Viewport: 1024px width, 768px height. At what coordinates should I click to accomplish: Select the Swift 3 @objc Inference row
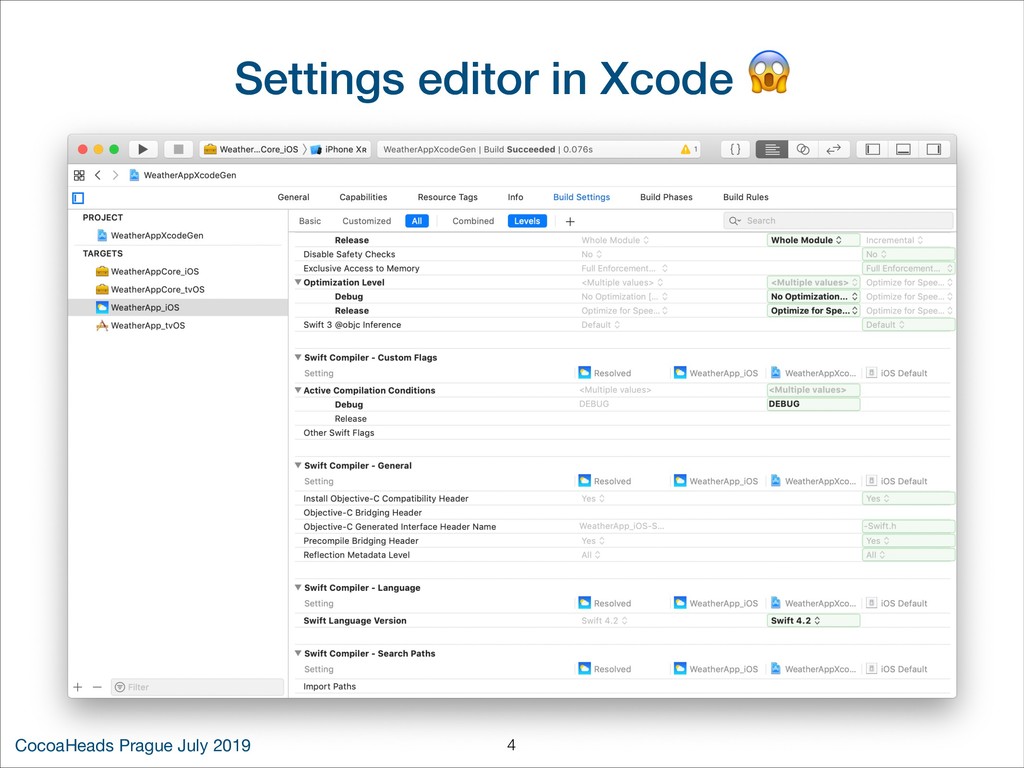tap(622, 325)
